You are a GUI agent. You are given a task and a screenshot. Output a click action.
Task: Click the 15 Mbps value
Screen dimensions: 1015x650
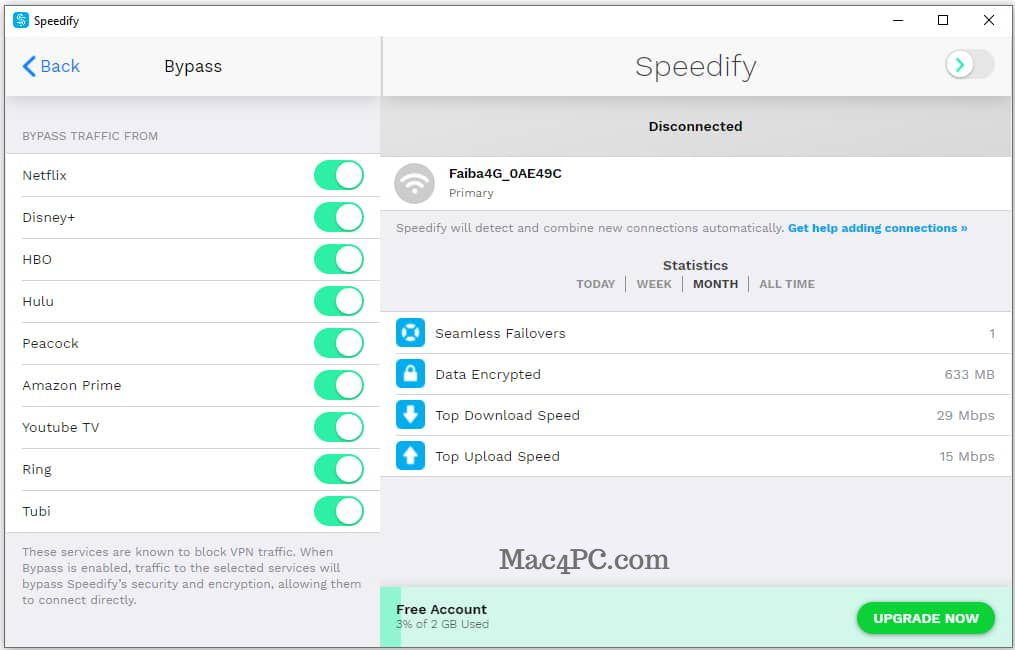point(967,456)
